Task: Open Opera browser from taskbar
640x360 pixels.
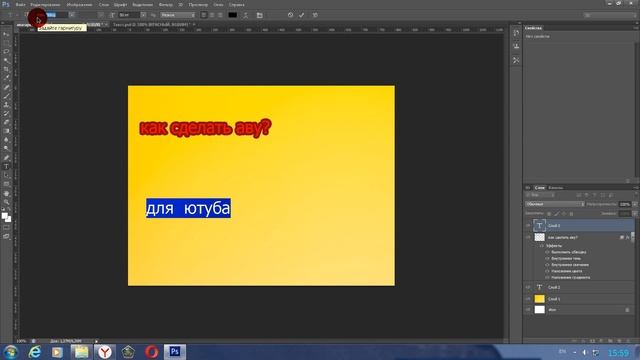Action: 151,352
